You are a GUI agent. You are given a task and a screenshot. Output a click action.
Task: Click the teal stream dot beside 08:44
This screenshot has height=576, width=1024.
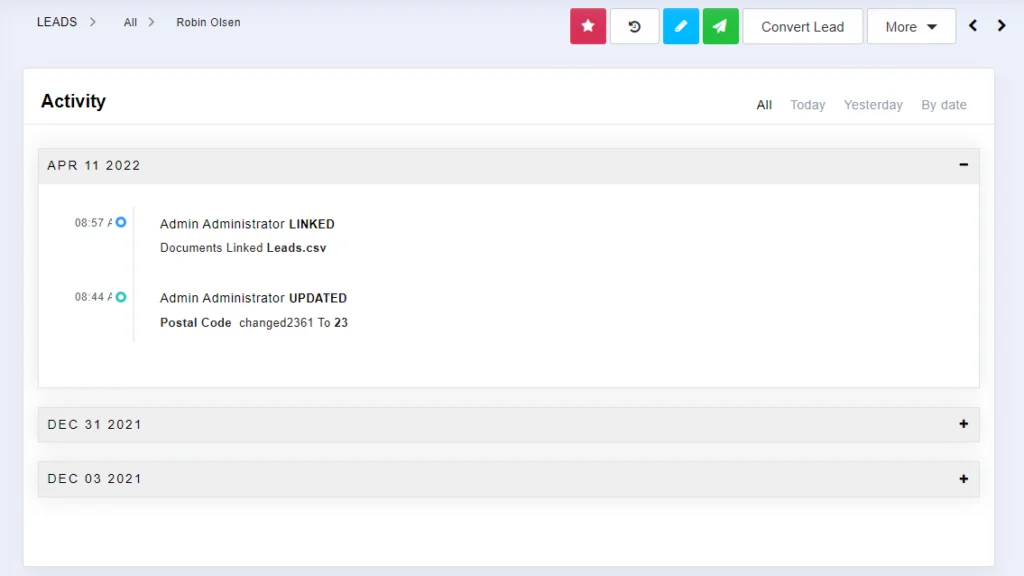coord(120,297)
